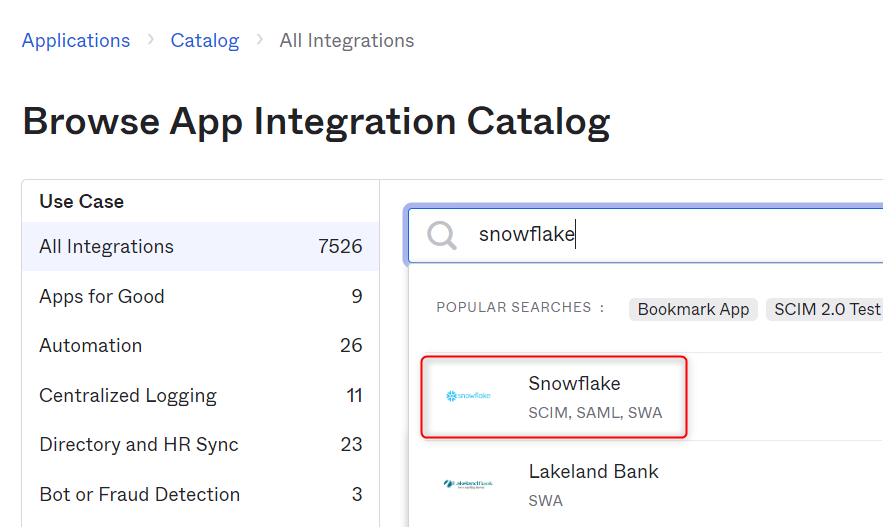Select Centralized Logging category
883x527 pixels.
click(x=200, y=395)
